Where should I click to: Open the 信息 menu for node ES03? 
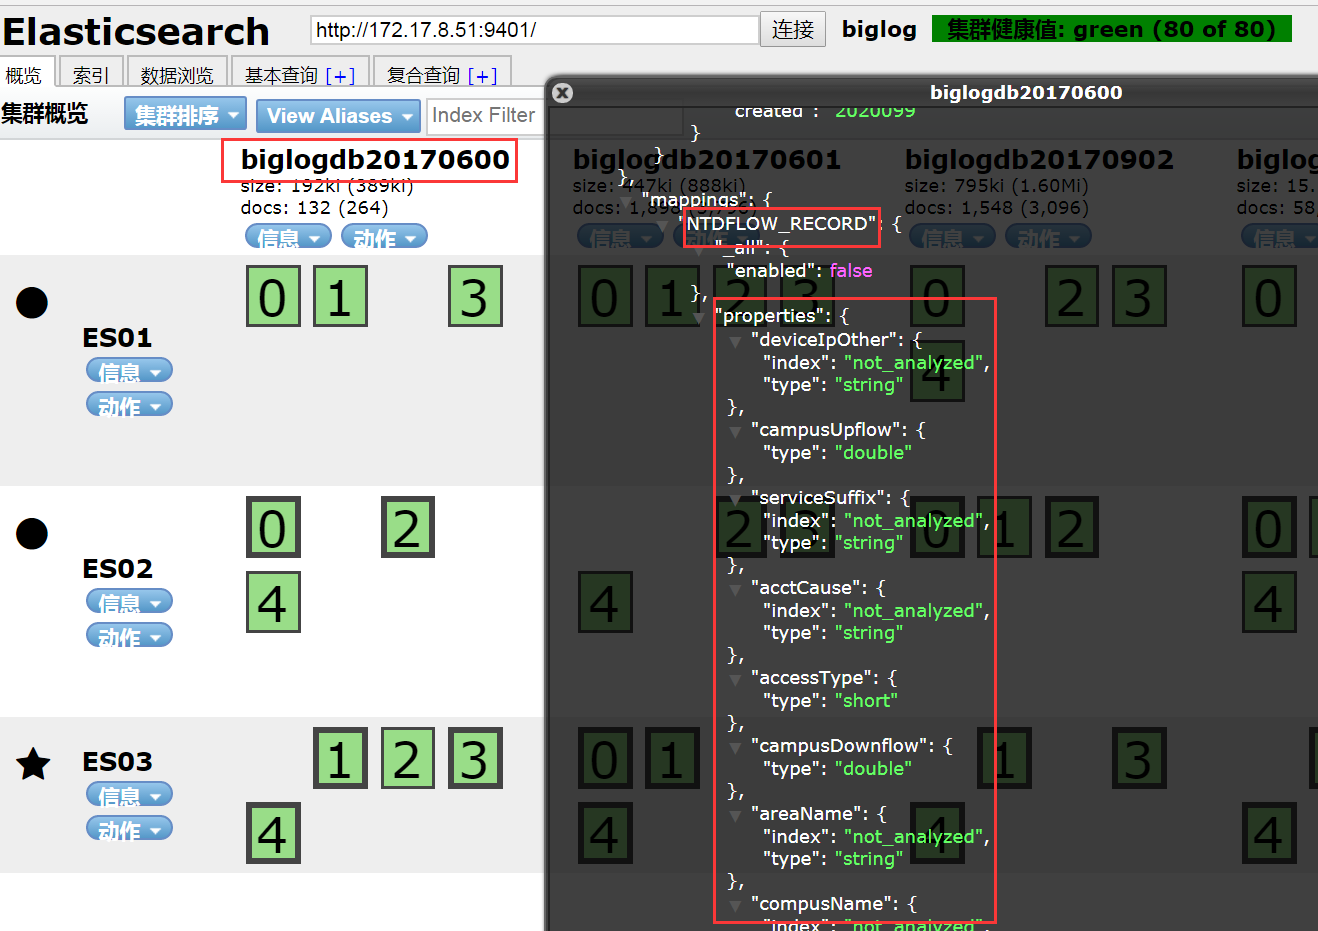click(x=129, y=795)
